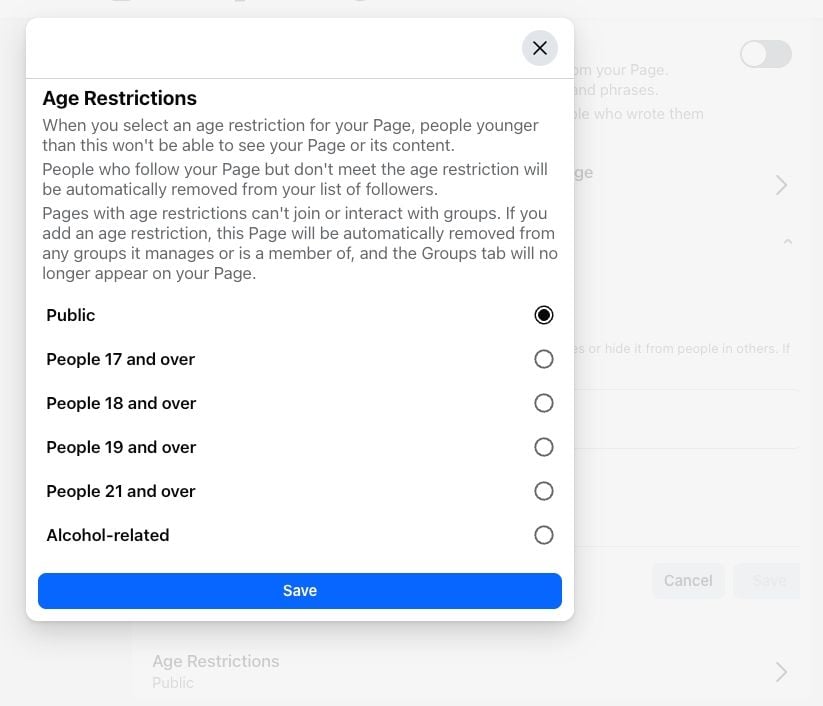This screenshot has width=823, height=706.
Task: Select People 21 and over radio button
Action: click(543, 491)
